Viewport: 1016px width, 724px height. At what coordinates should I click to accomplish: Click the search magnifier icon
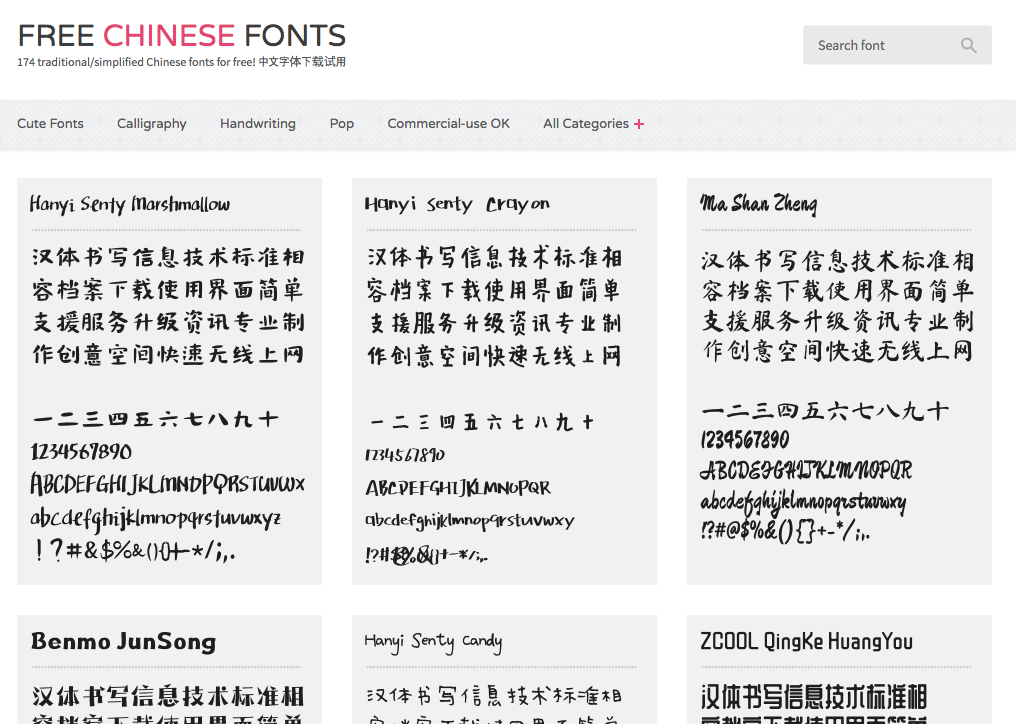(x=969, y=45)
